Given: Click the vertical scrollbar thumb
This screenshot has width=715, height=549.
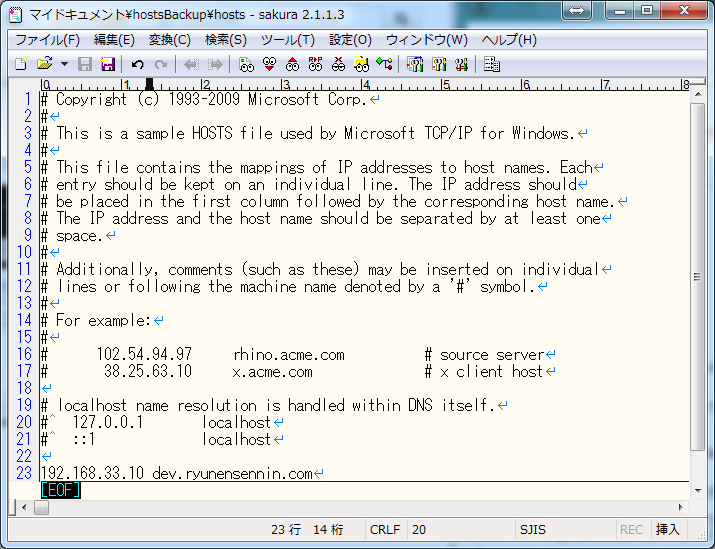Looking at the screenshot, I should point(698,277).
